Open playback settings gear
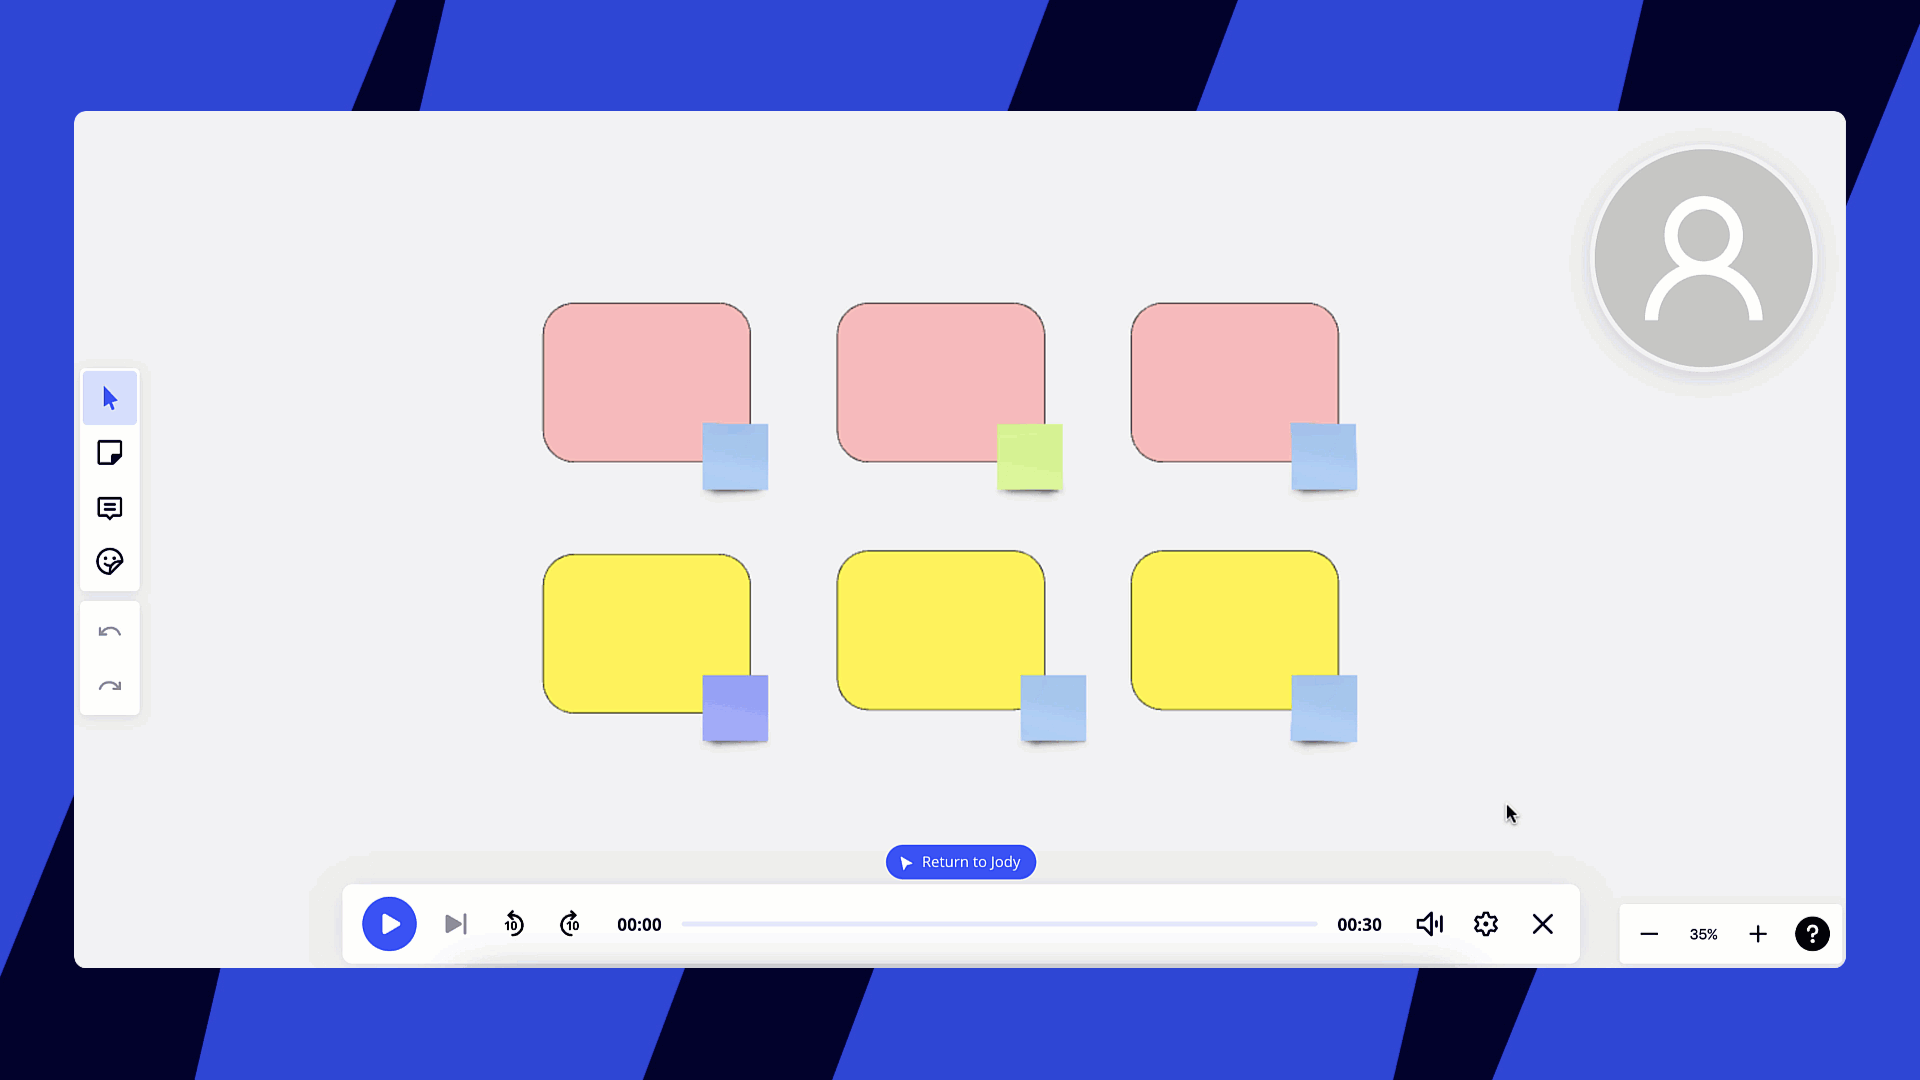1920x1080 pixels. tap(1486, 924)
